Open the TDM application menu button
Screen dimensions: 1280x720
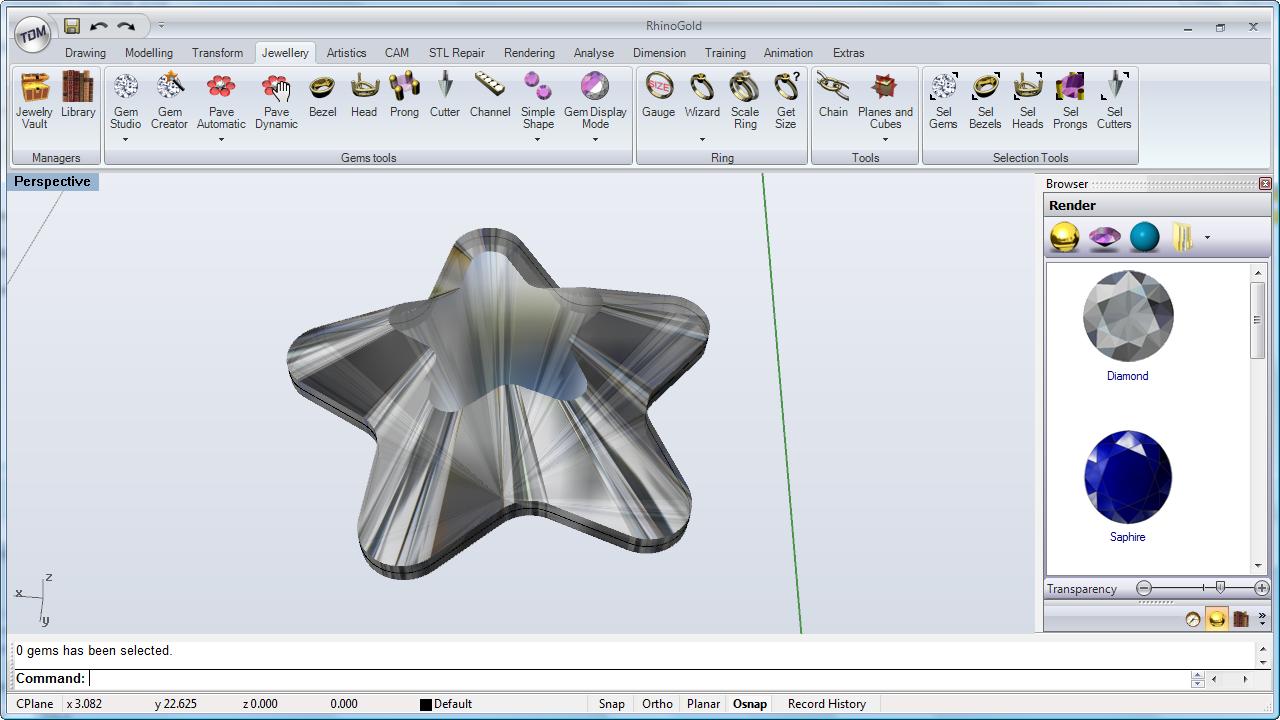33,33
